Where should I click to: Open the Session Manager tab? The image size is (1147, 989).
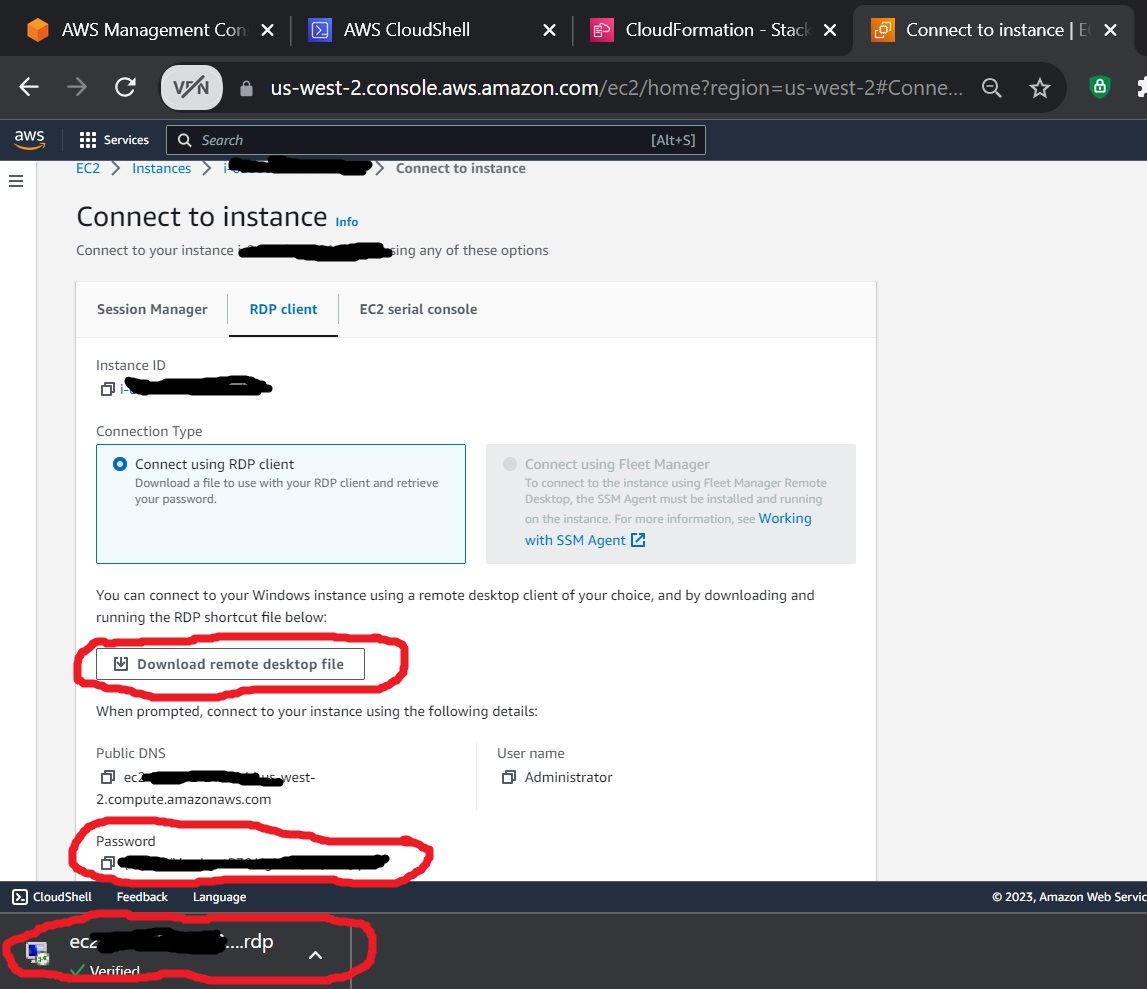(x=152, y=309)
